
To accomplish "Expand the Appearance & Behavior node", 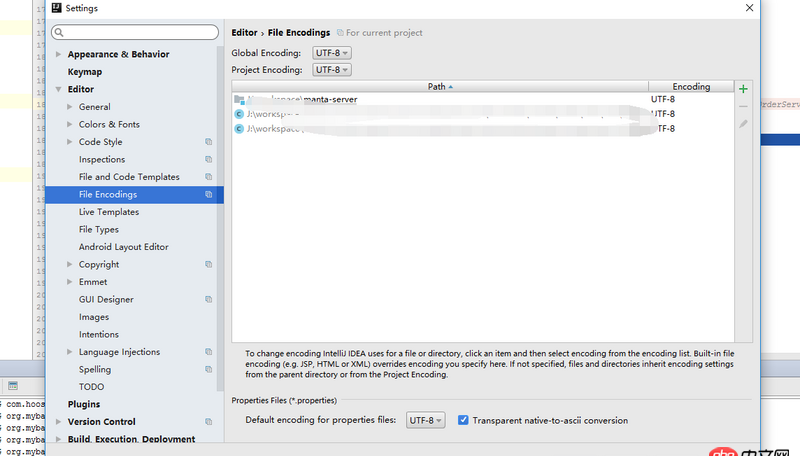I will click(x=58, y=54).
